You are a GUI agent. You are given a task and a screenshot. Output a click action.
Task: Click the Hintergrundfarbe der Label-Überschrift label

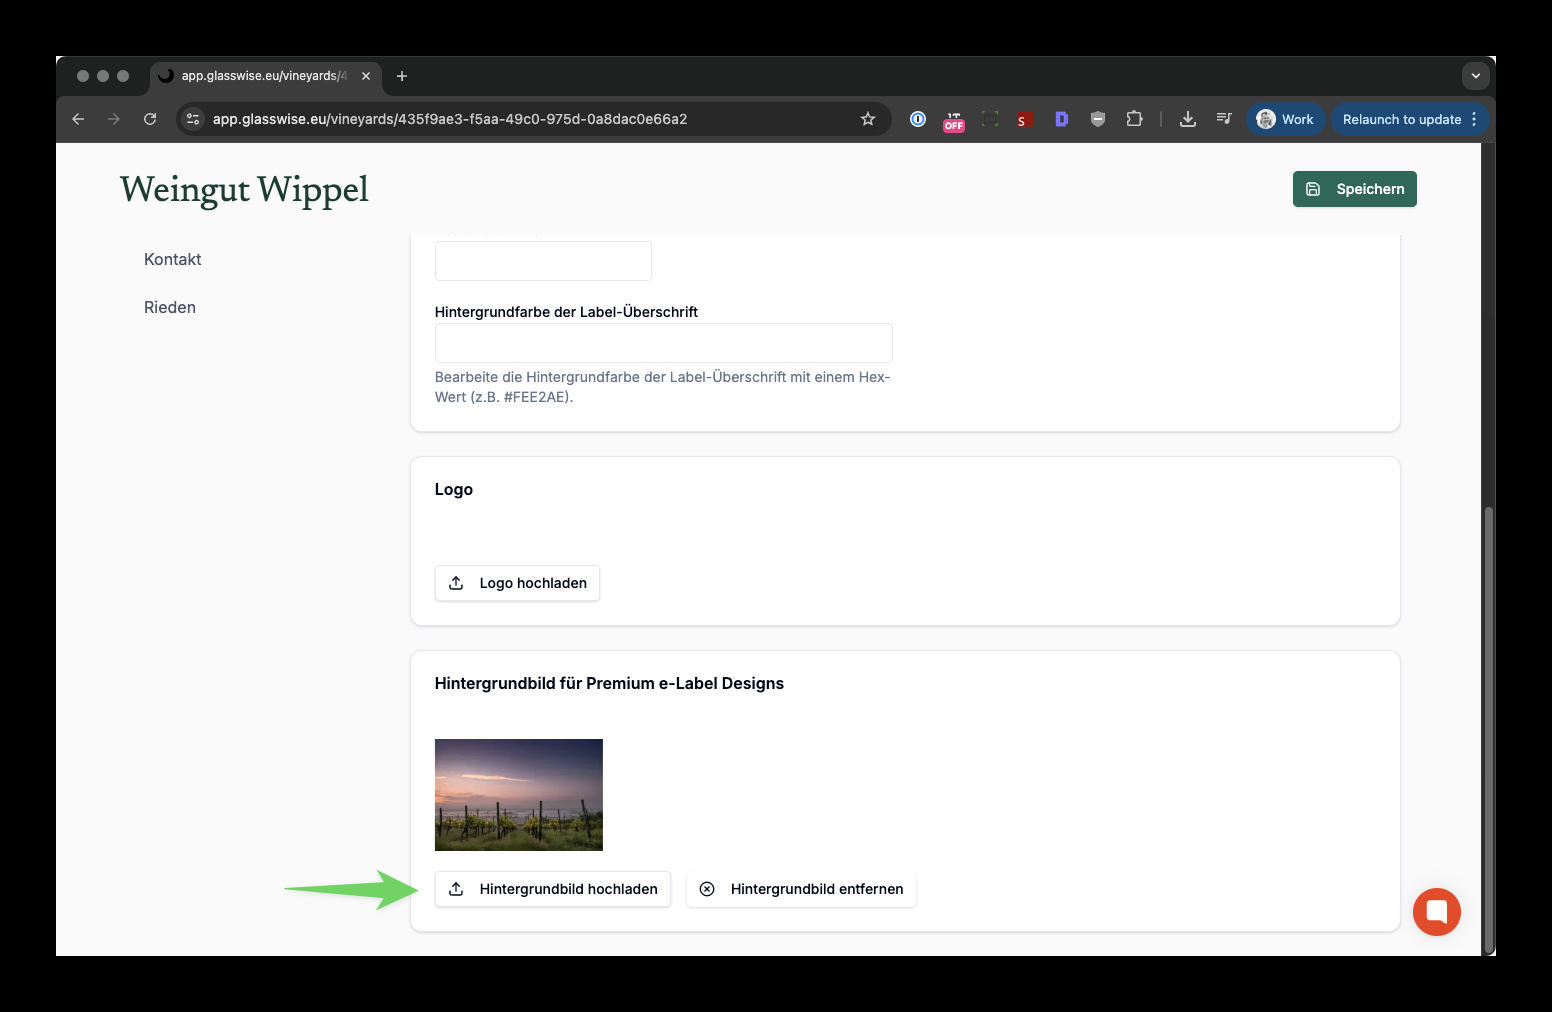pos(566,312)
